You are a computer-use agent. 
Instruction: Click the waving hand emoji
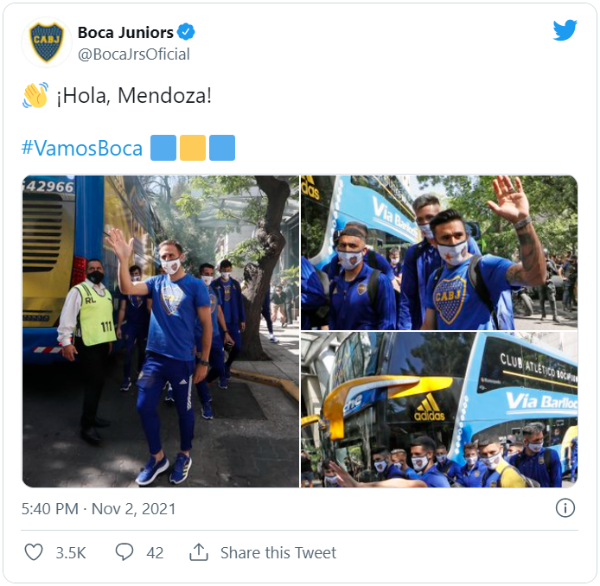(x=35, y=95)
